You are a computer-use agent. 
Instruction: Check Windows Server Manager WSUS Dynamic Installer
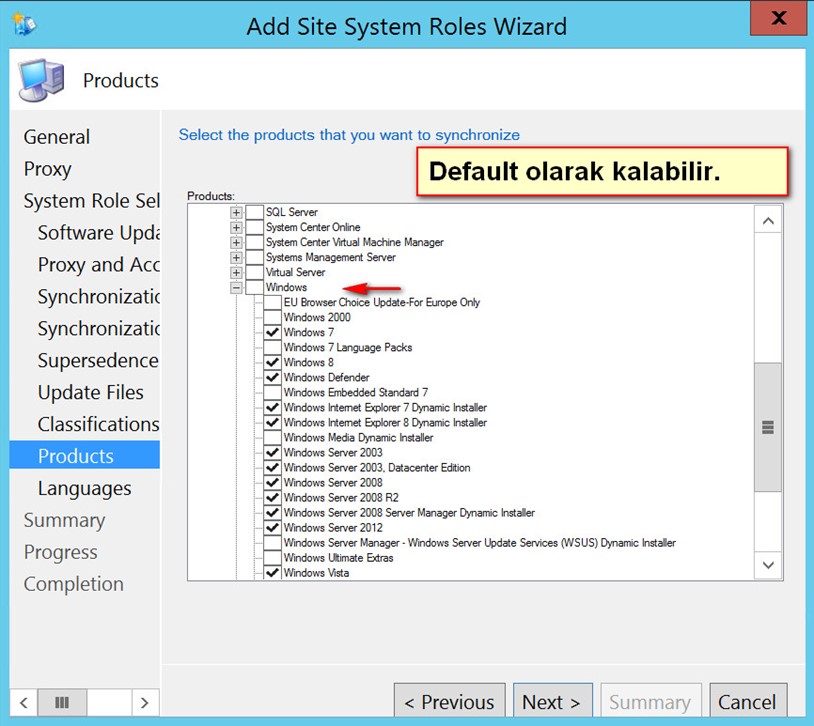click(273, 544)
